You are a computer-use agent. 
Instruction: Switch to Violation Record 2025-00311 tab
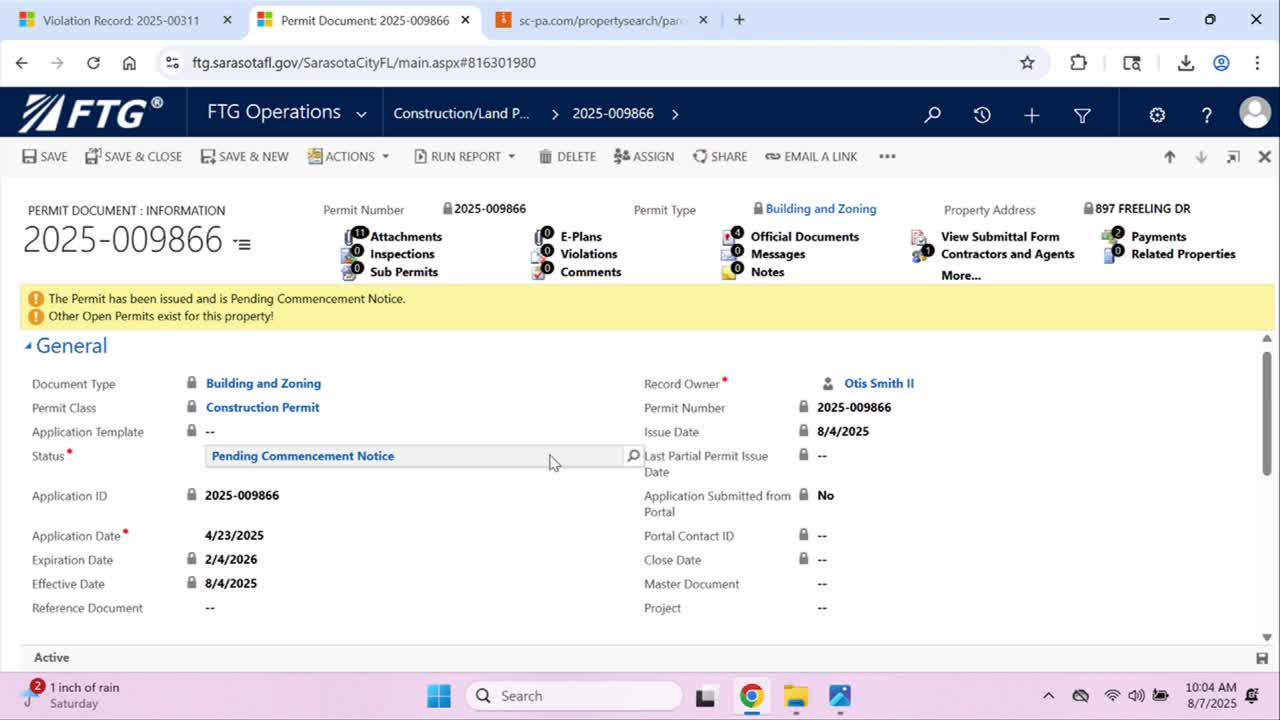click(120, 20)
